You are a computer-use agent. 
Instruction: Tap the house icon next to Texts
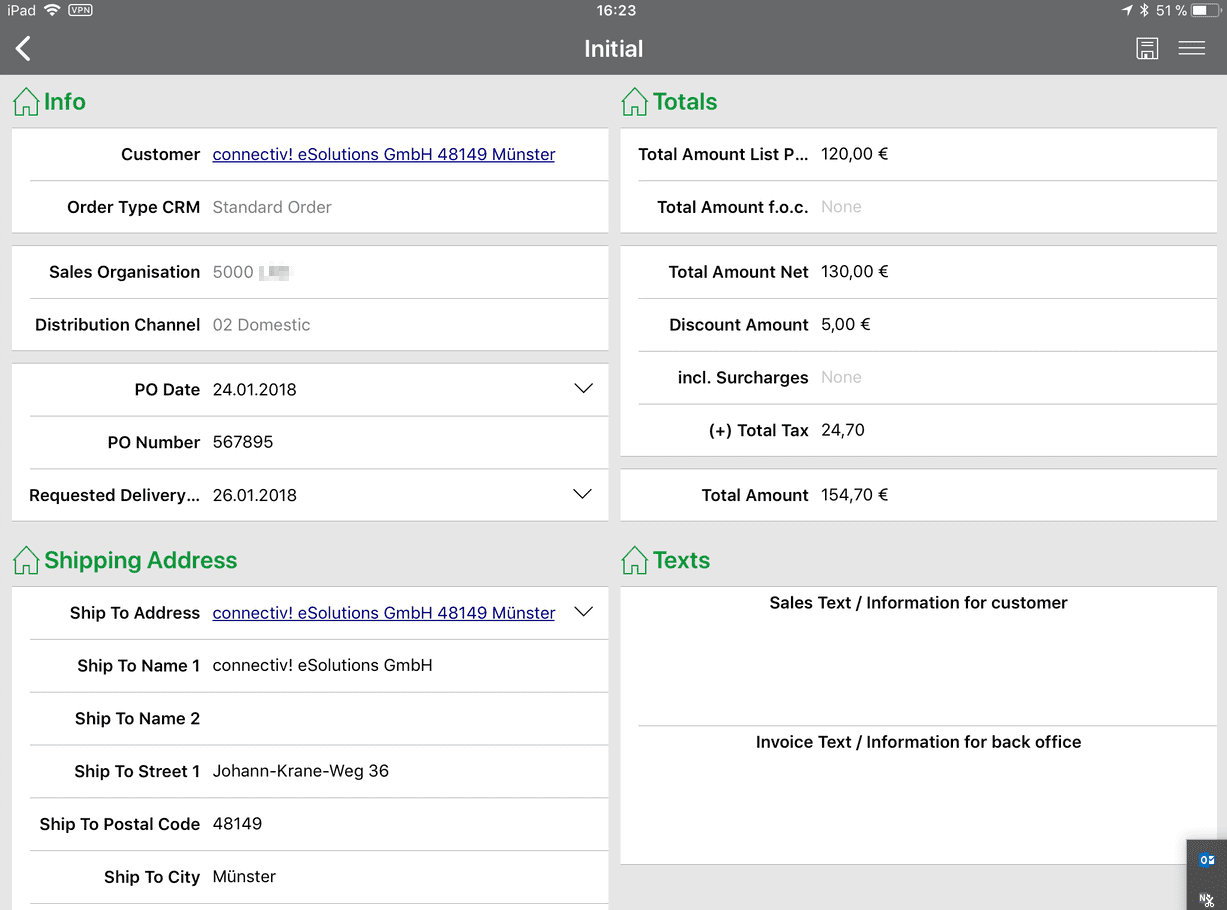click(635, 560)
